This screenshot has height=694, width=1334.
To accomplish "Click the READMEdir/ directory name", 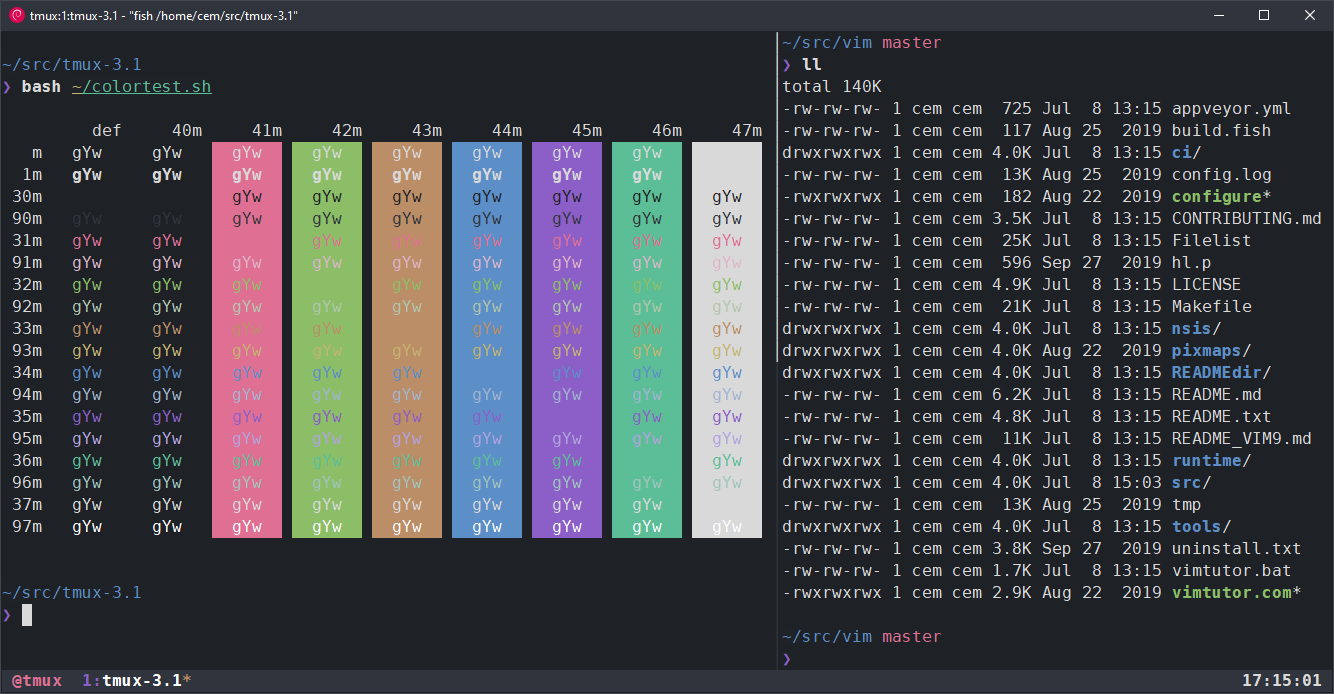I will [x=1221, y=373].
